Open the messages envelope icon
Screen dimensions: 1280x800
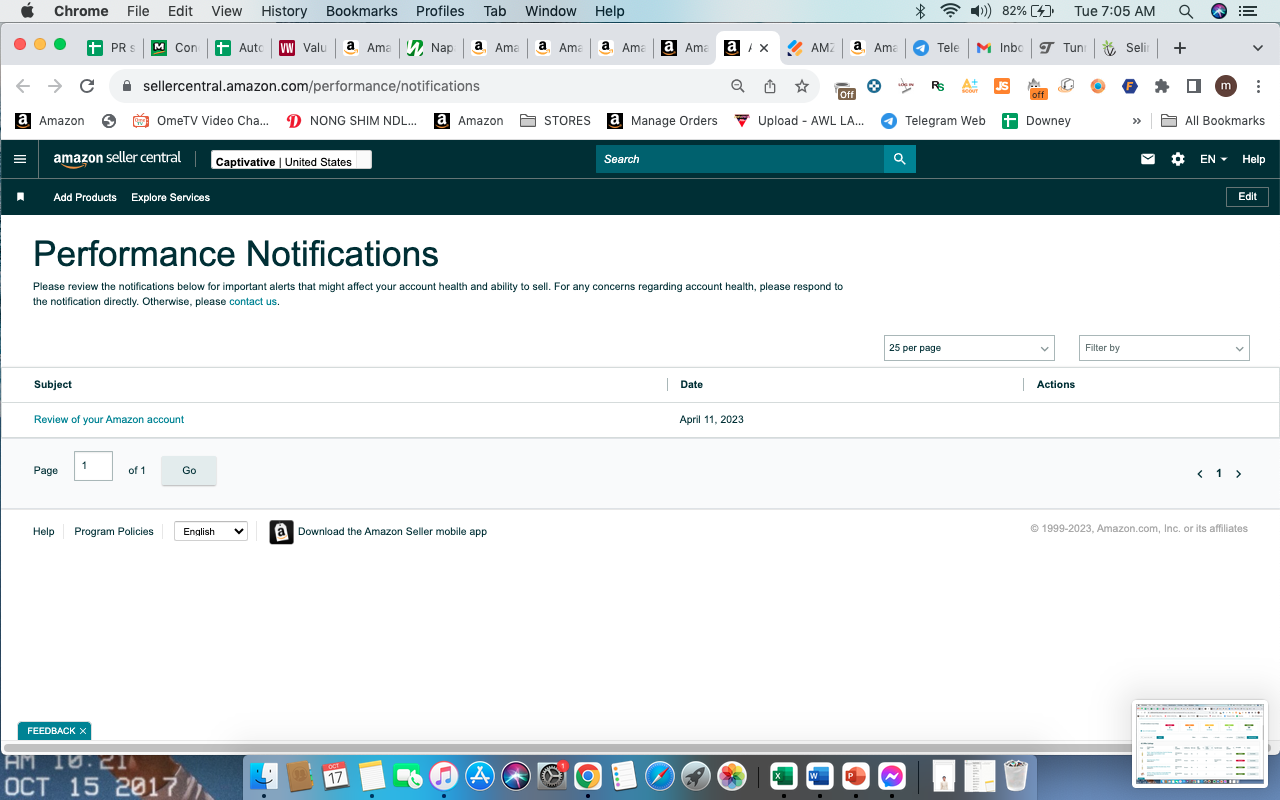1148,159
